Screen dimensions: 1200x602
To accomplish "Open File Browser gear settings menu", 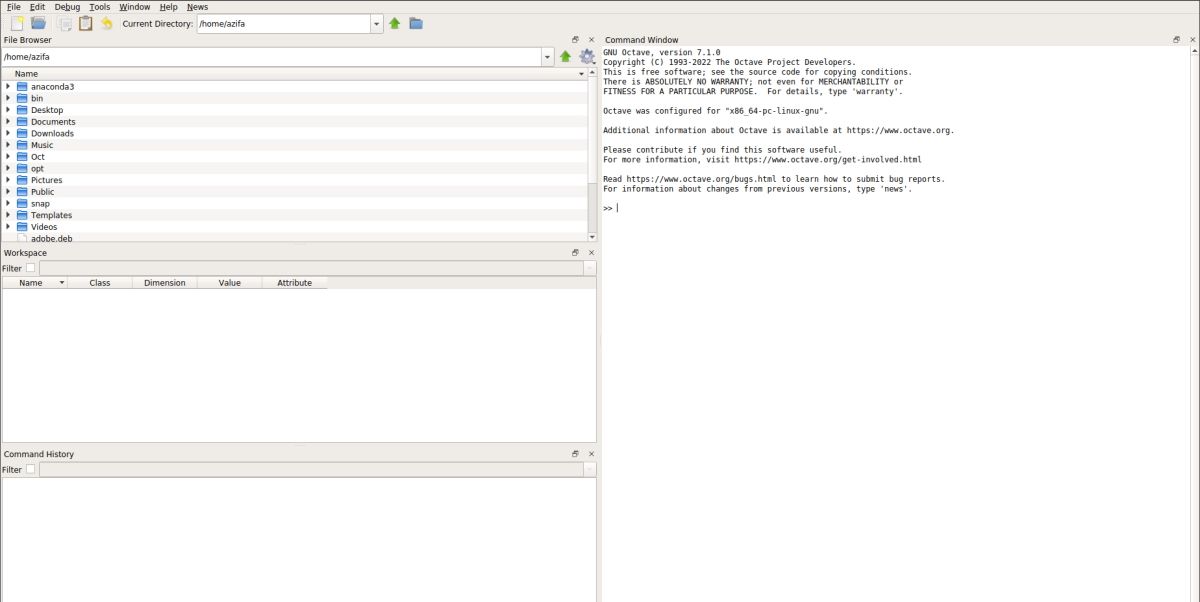I will click(587, 57).
